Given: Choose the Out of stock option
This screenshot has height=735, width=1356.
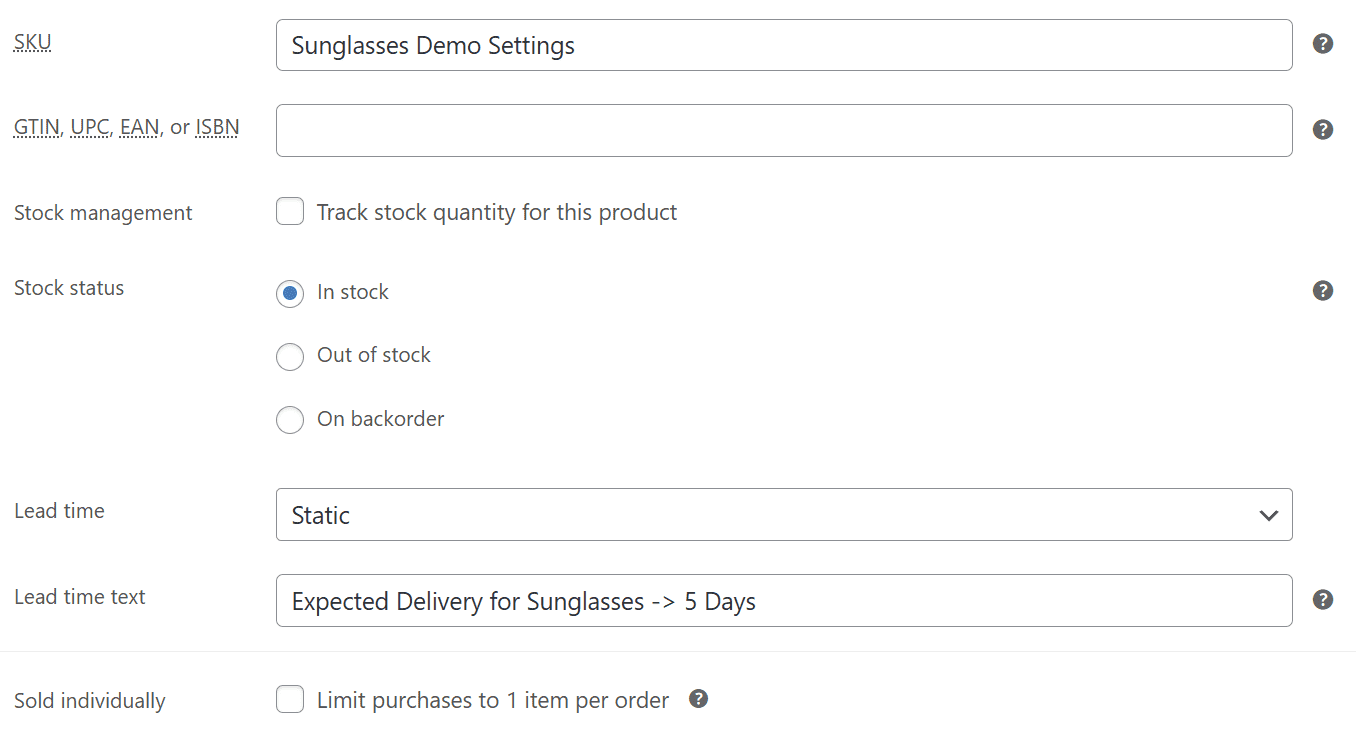Looking at the screenshot, I should pyautogui.click(x=290, y=356).
